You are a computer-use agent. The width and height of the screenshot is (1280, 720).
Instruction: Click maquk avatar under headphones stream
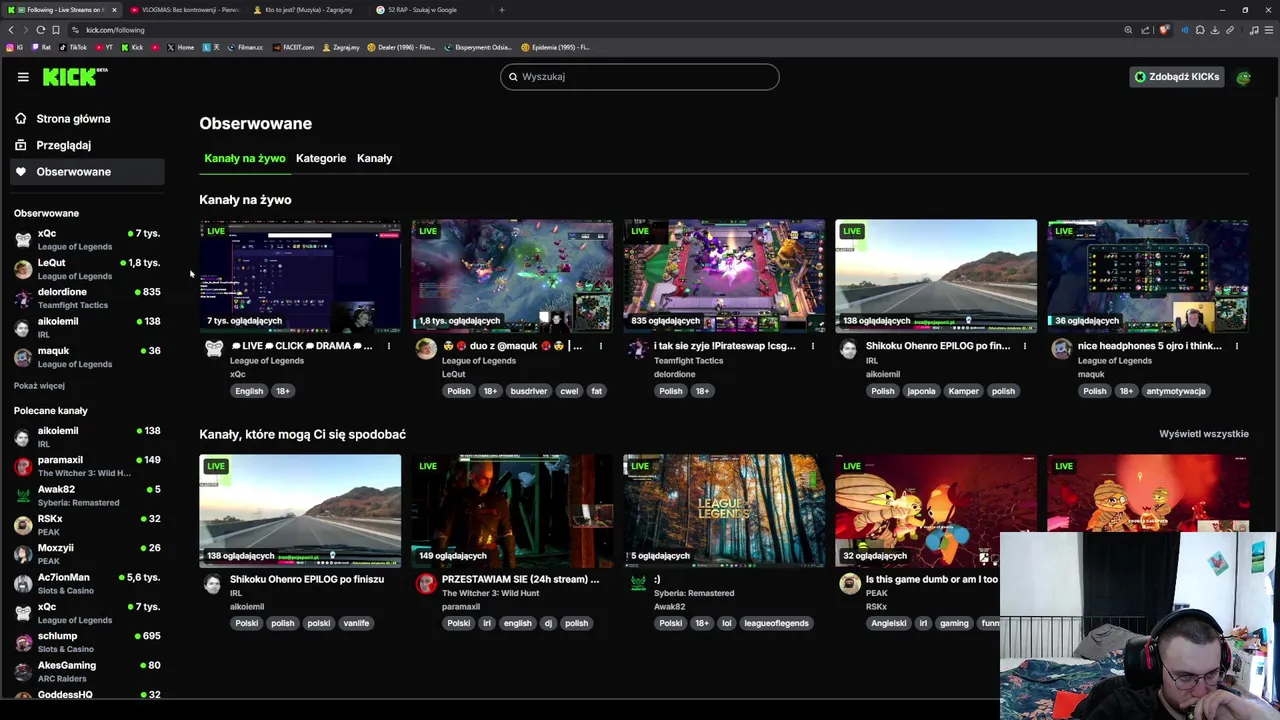pos(1062,348)
